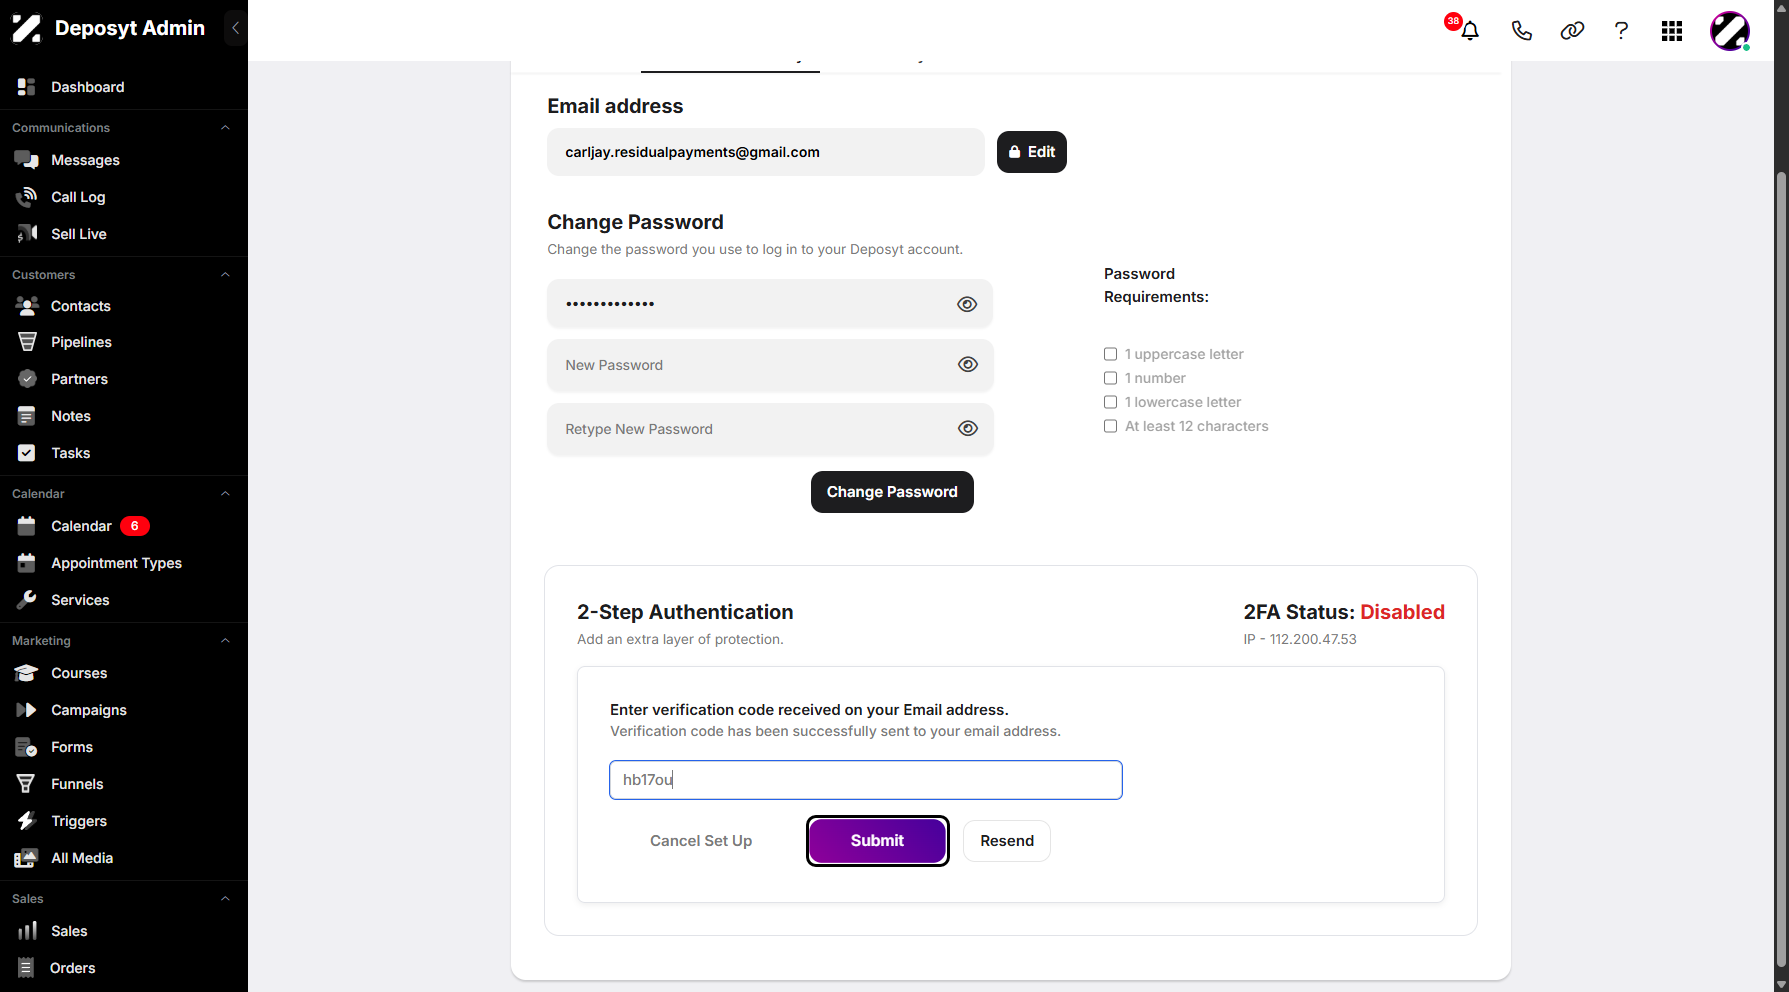Open help question mark icon
This screenshot has height=992, width=1789.
click(x=1621, y=31)
